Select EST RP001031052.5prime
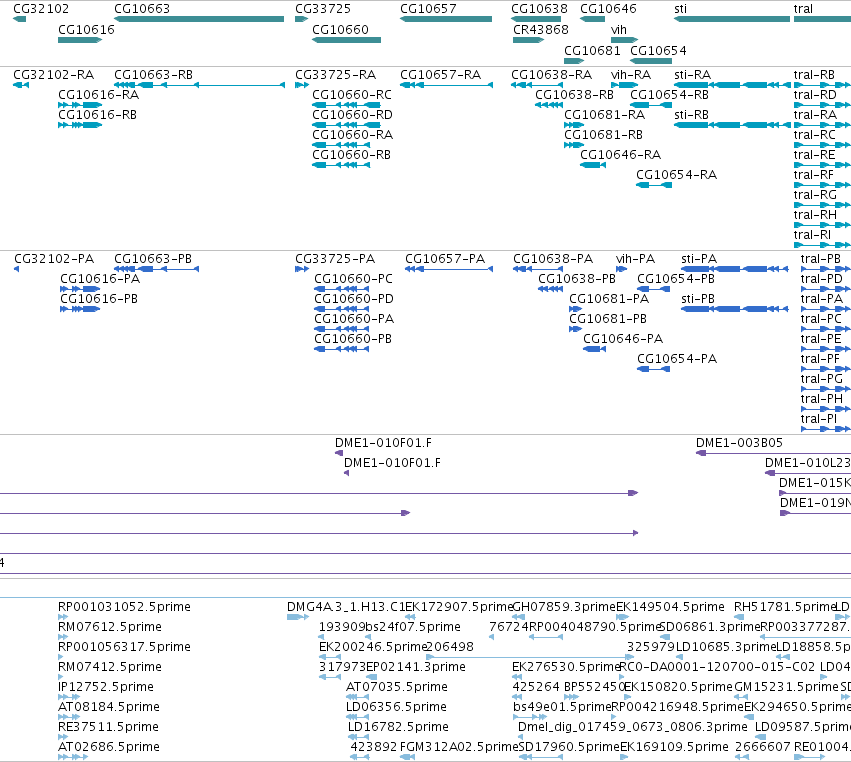The width and height of the screenshot is (851, 762). (x=62, y=617)
